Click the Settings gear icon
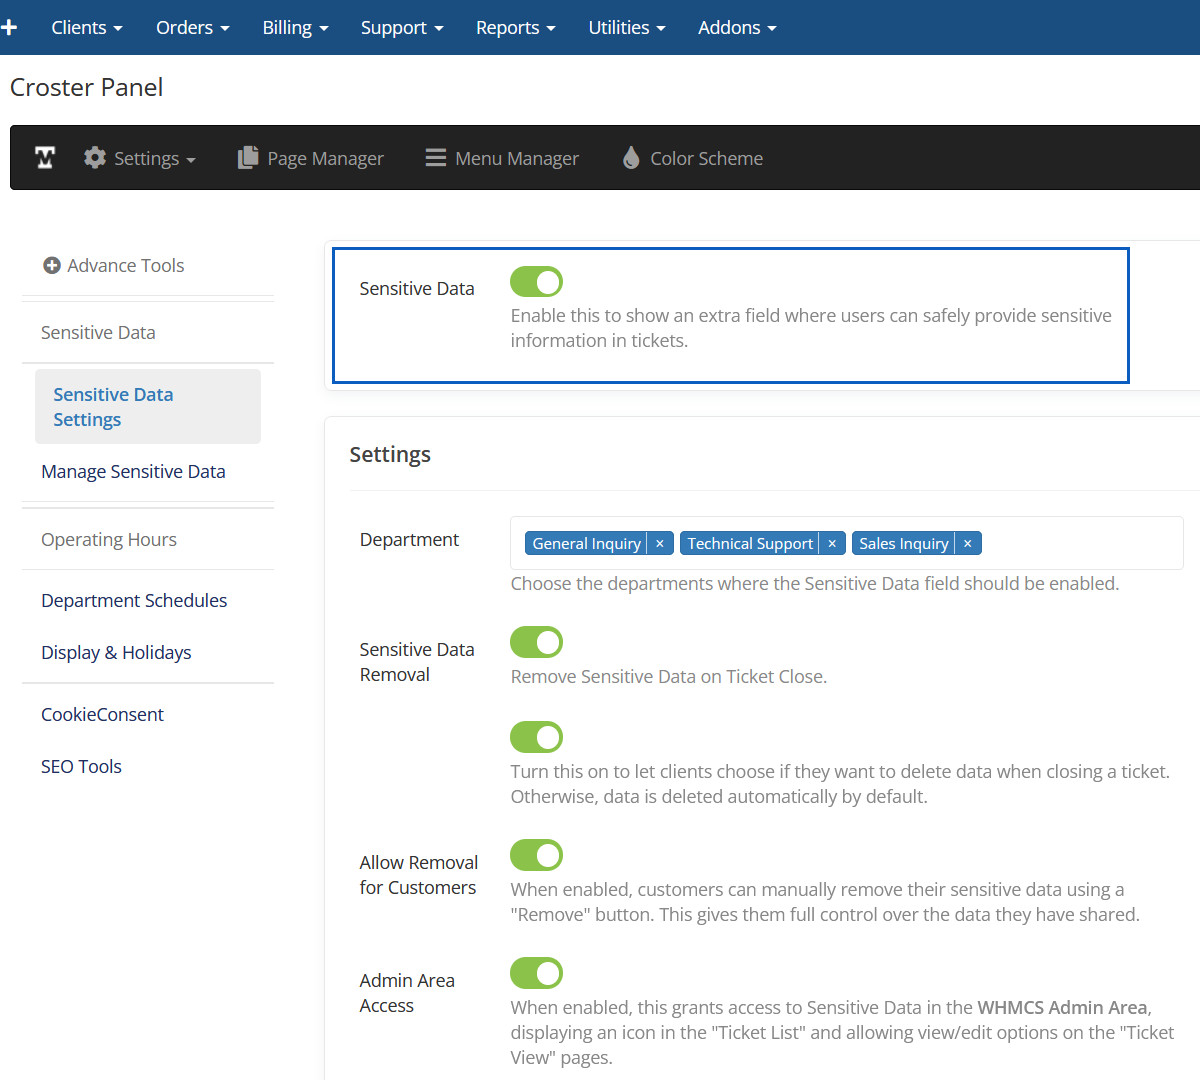Screen dimensions: 1200x1080 (95, 158)
